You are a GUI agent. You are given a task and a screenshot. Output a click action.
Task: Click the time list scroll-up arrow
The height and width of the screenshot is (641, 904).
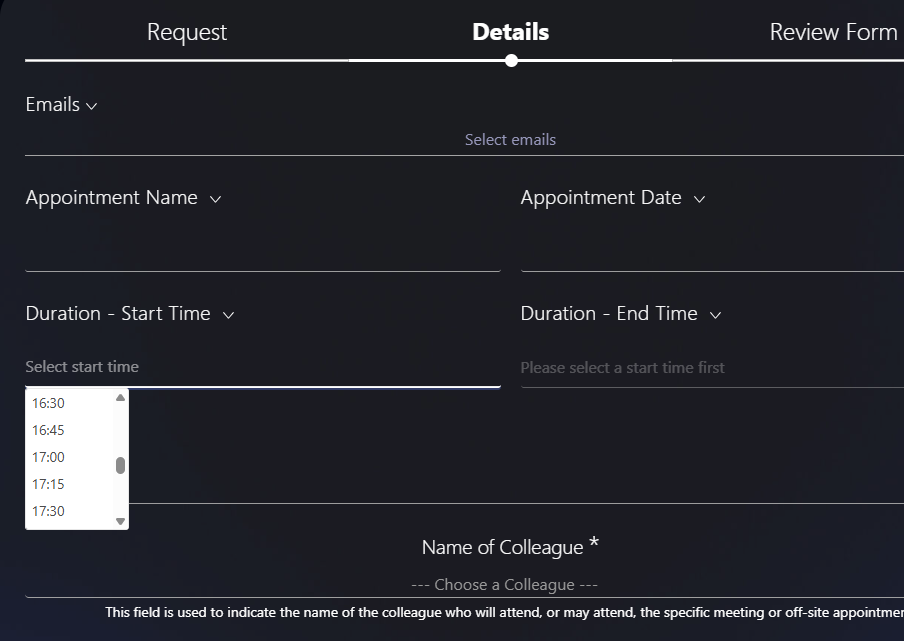click(120, 398)
